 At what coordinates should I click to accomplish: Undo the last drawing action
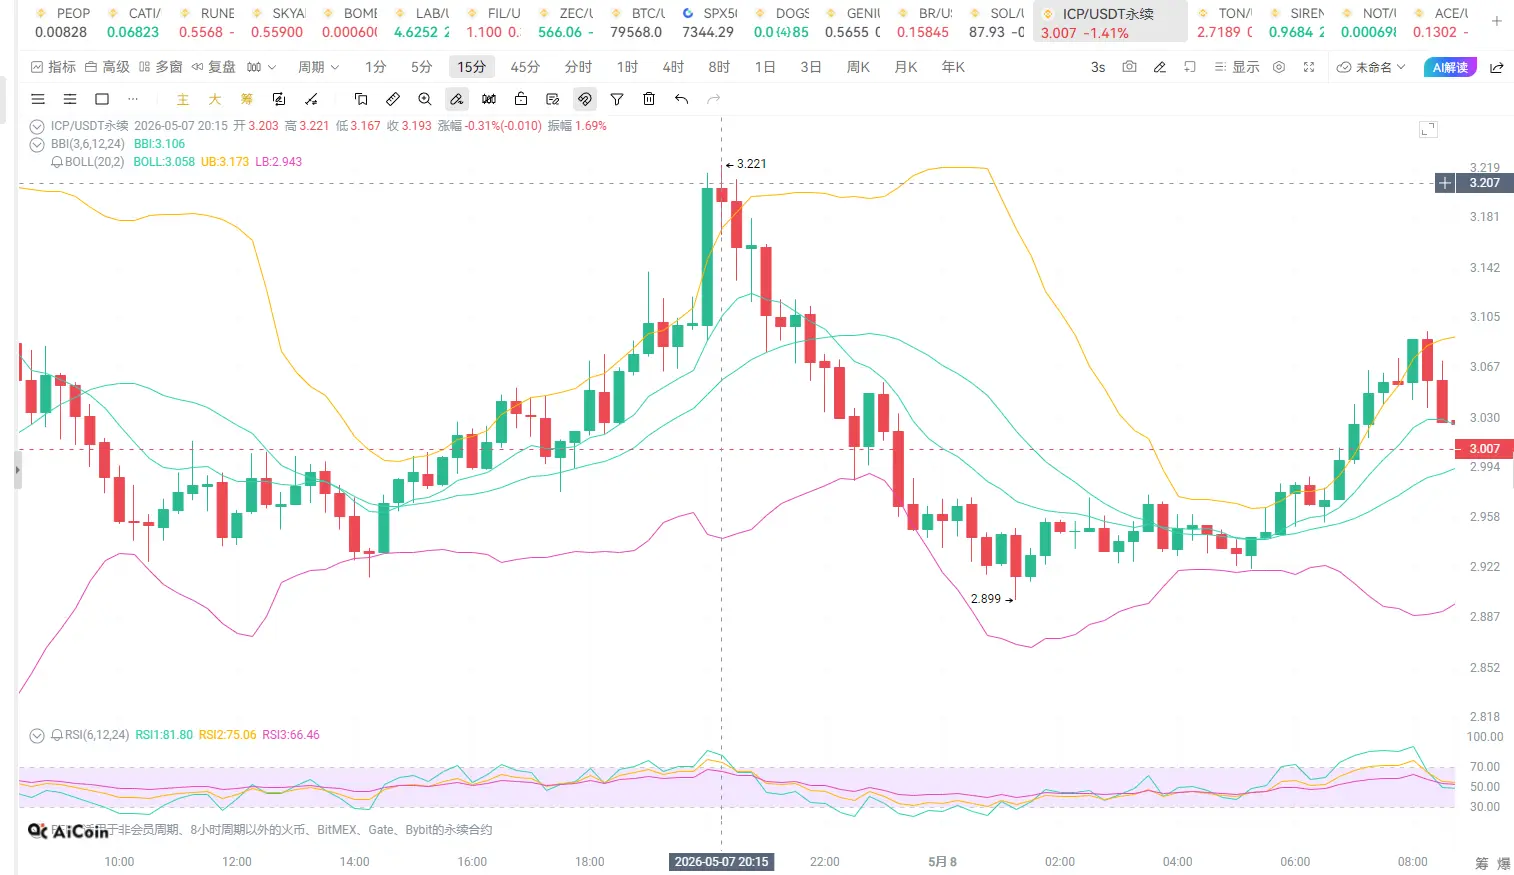pyautogui.click(x=681, y=99)
